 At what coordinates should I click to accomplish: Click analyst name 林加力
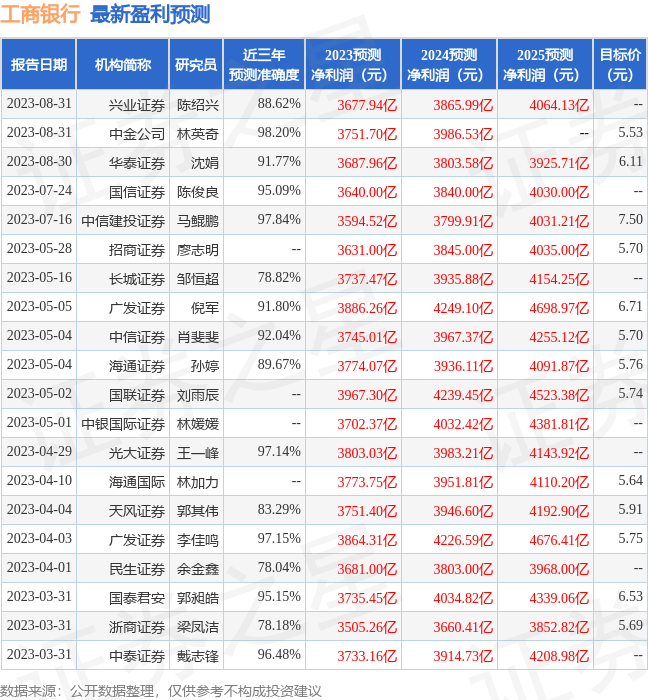pyautogui.click(x=198, y=482)
